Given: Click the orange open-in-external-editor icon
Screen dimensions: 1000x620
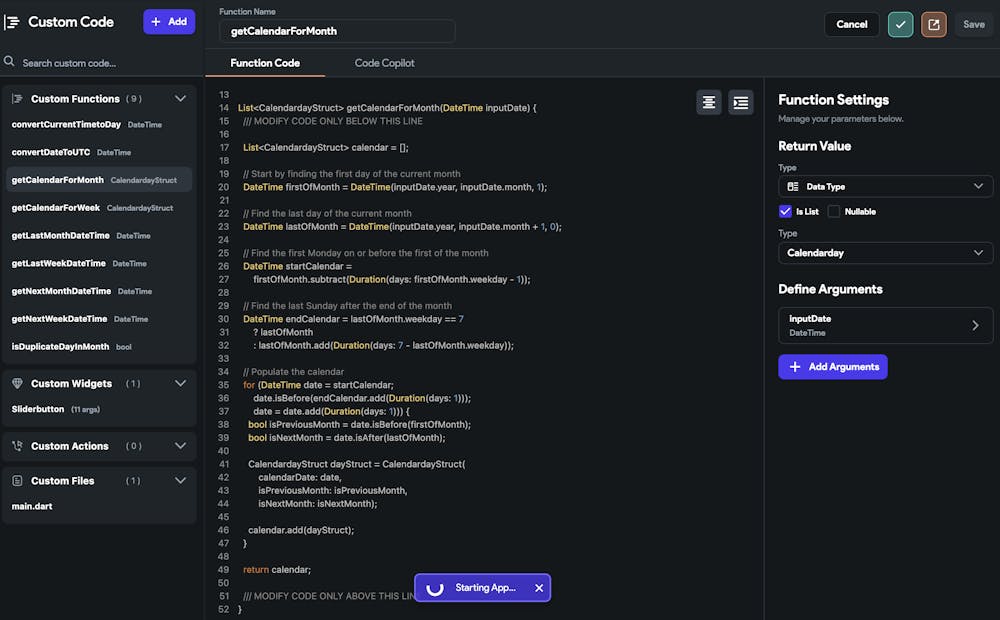Looking at the screenshot, I should coord(935,25).
